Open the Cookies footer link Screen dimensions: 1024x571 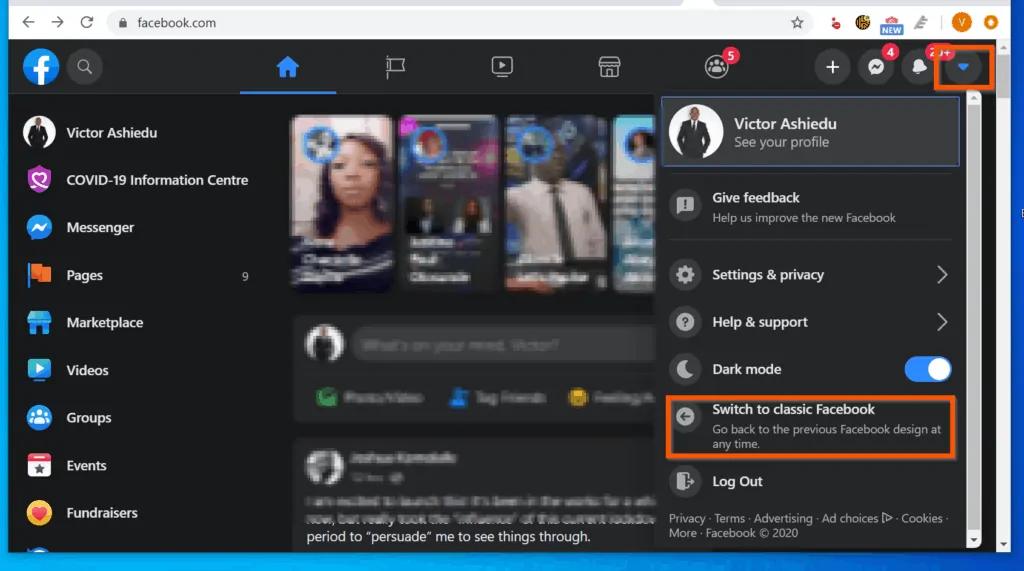(x=921, y=518)
